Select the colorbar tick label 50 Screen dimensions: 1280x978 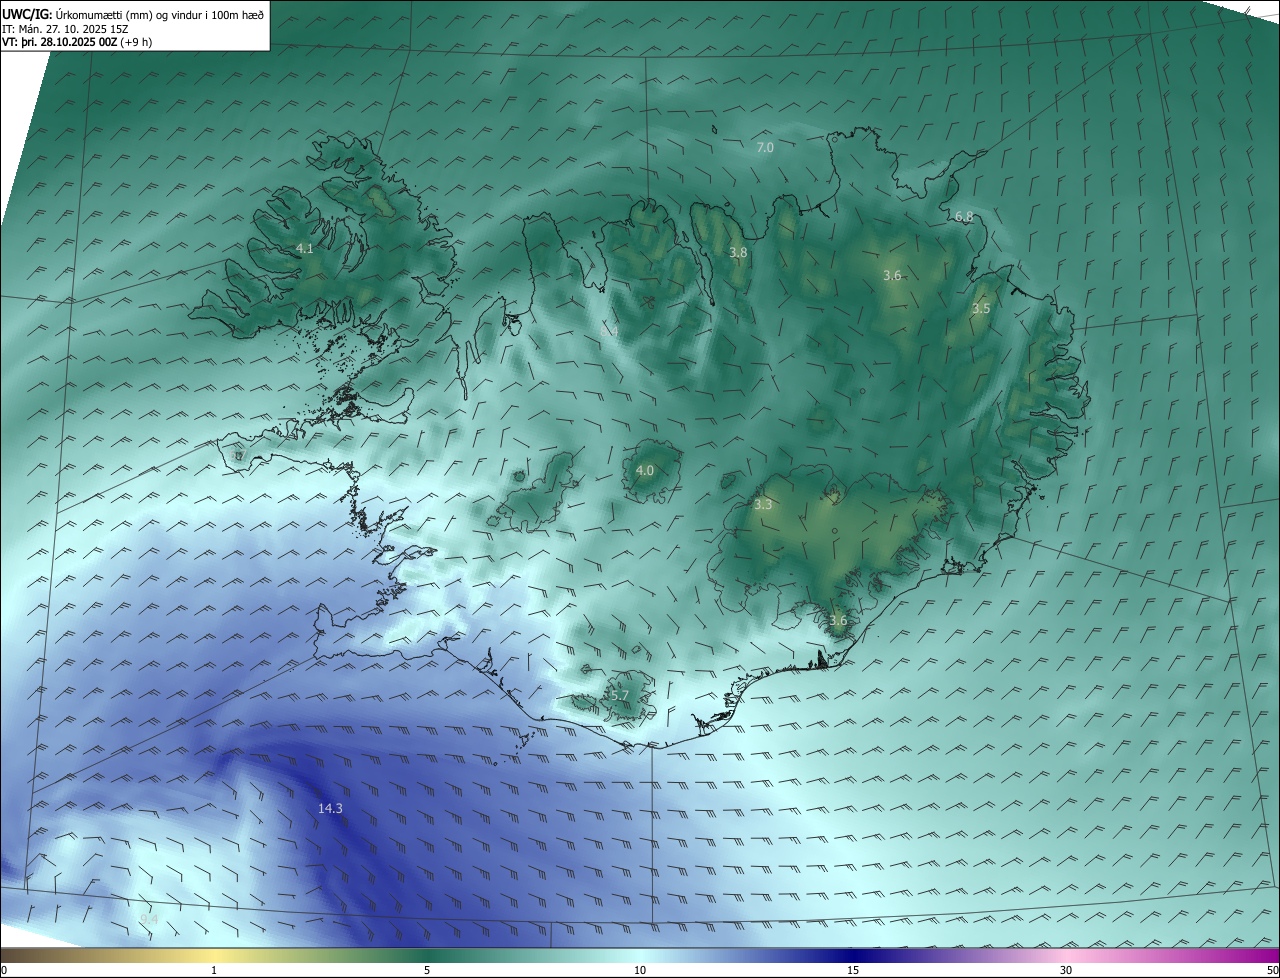point(1272,970)
